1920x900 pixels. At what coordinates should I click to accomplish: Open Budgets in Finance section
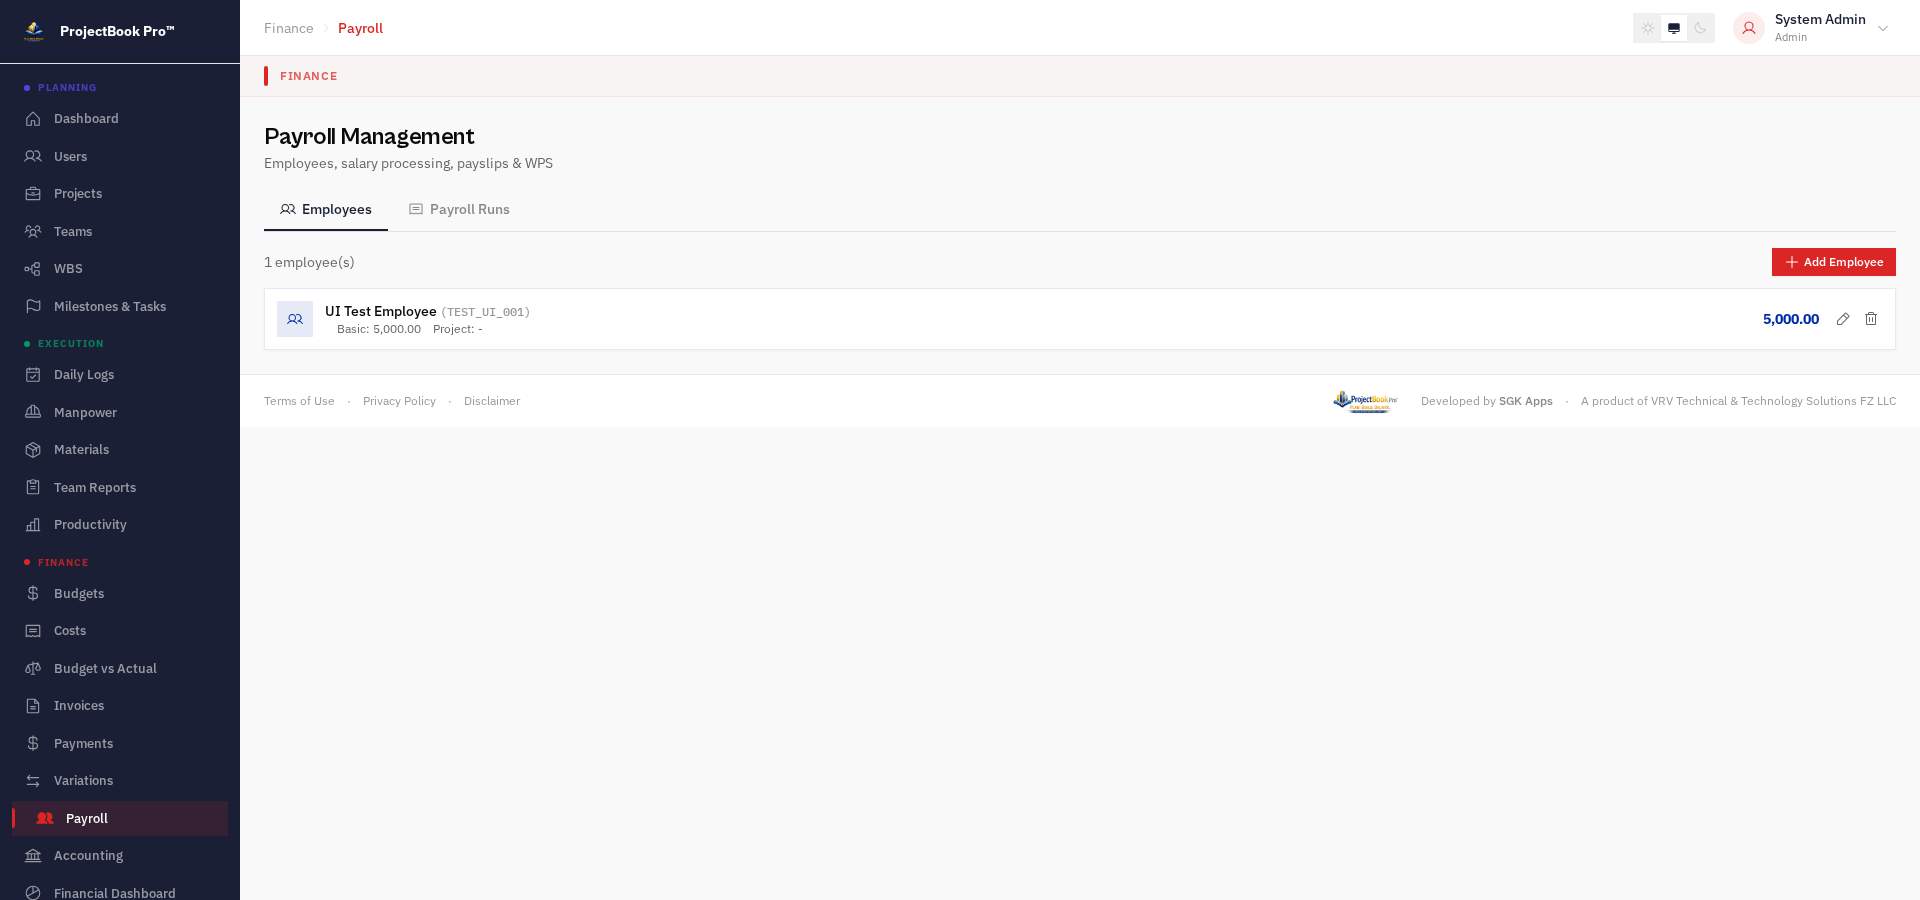click(120, 593)
